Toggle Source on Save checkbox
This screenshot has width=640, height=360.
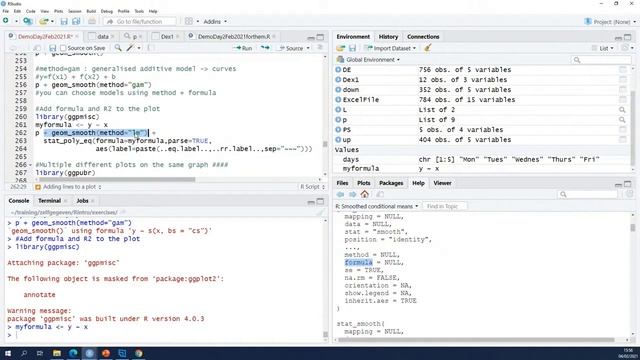63,48
